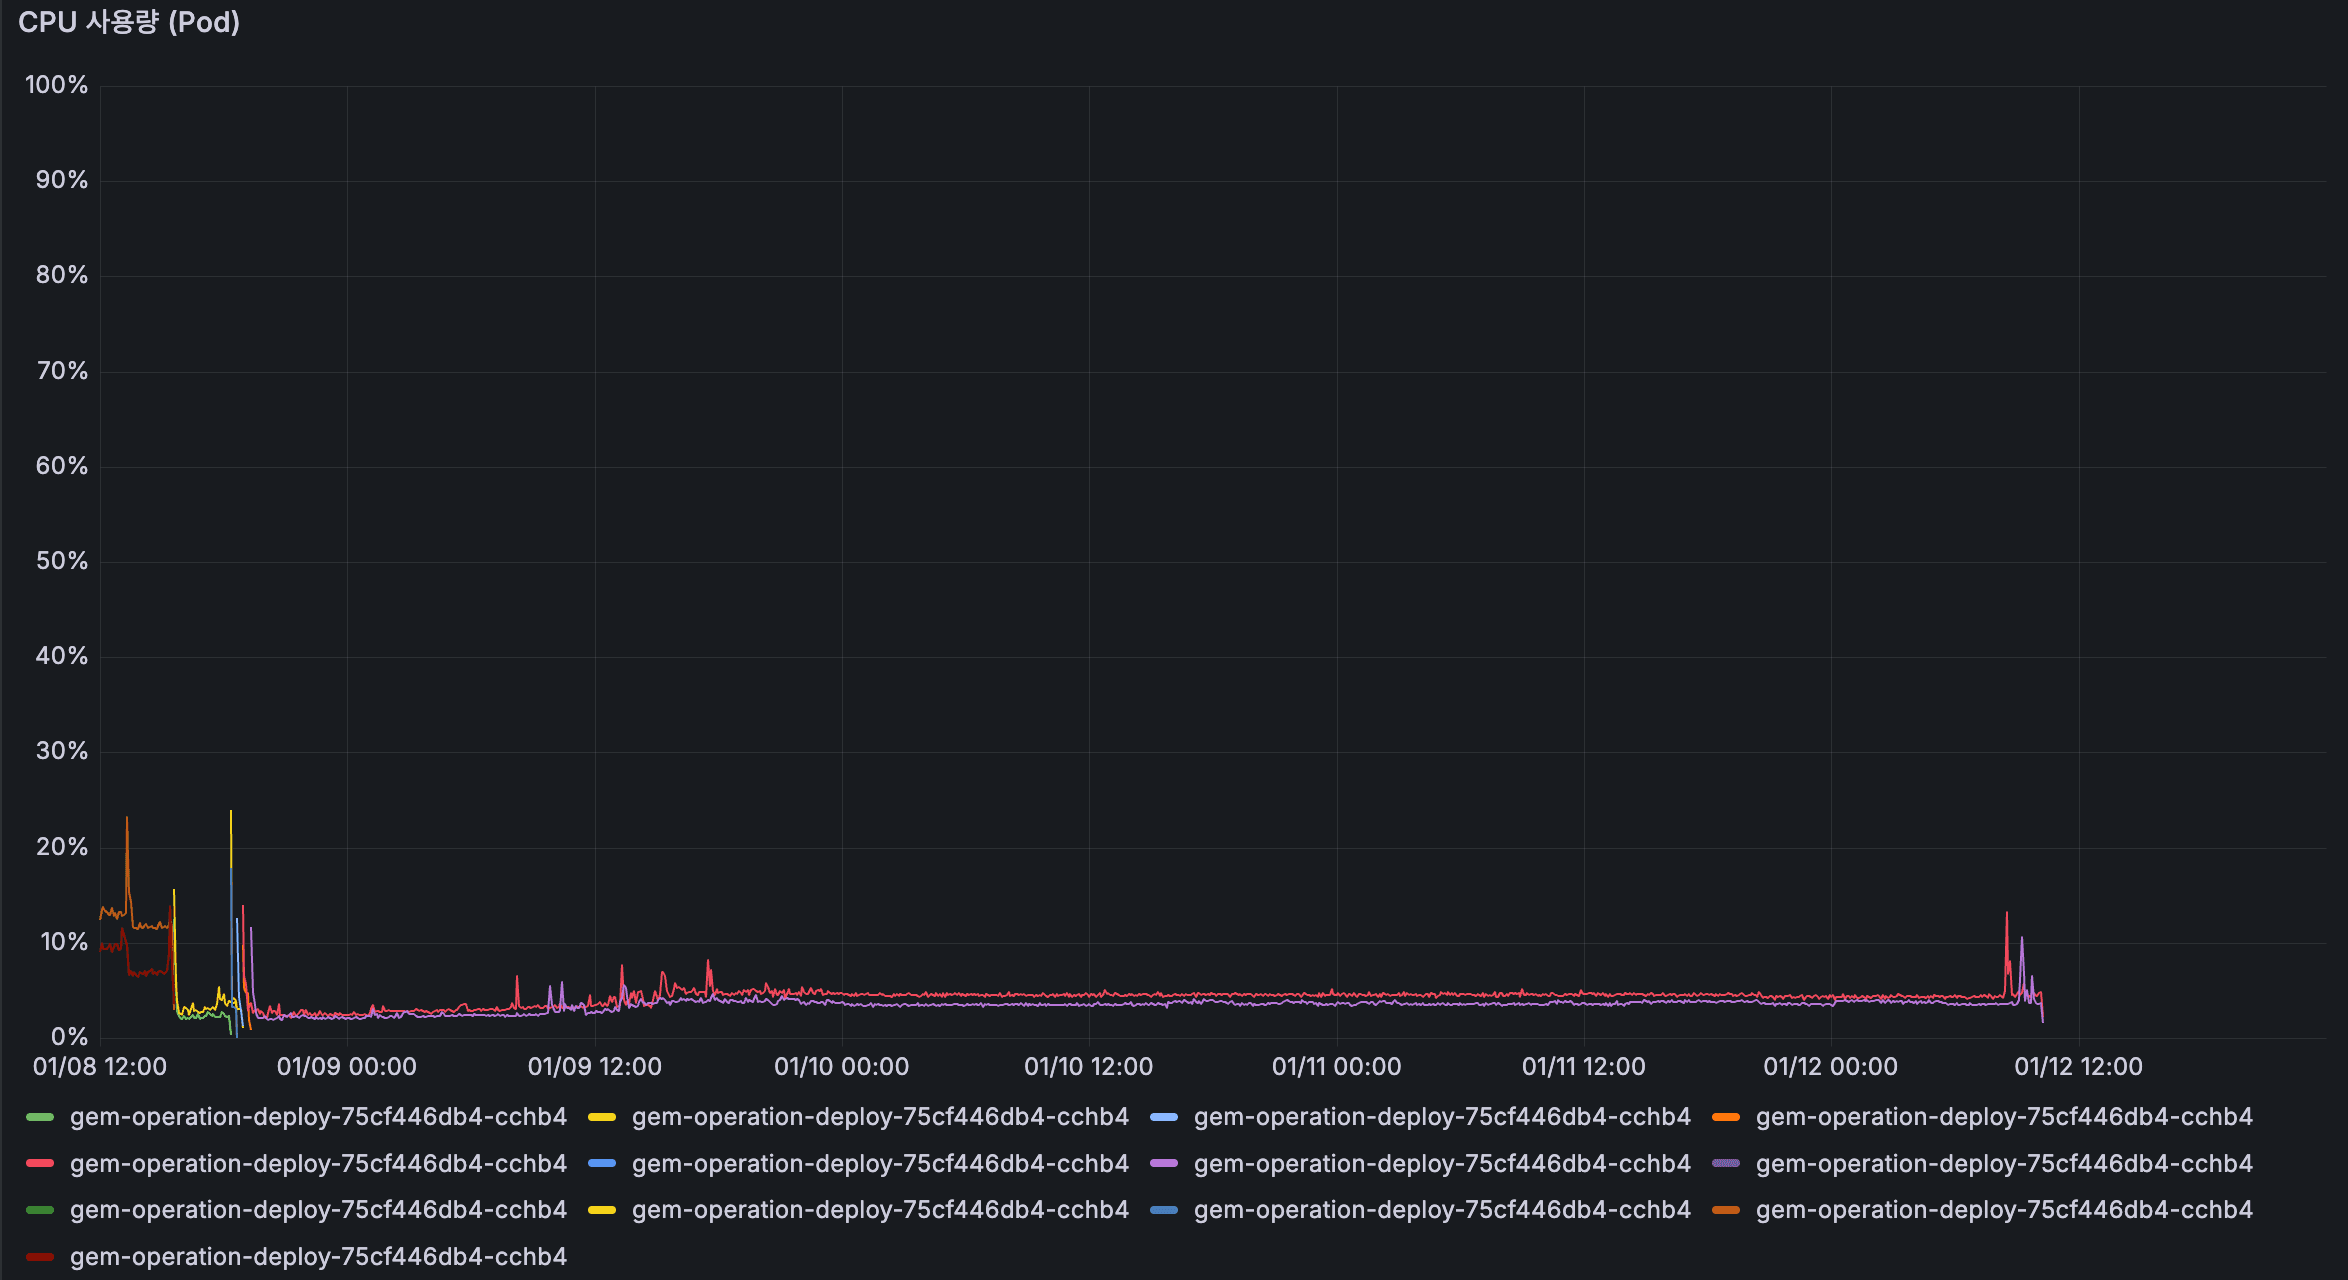Click the 50% y-axis tick label
2348x1280 pixels.
coord(62,561)
